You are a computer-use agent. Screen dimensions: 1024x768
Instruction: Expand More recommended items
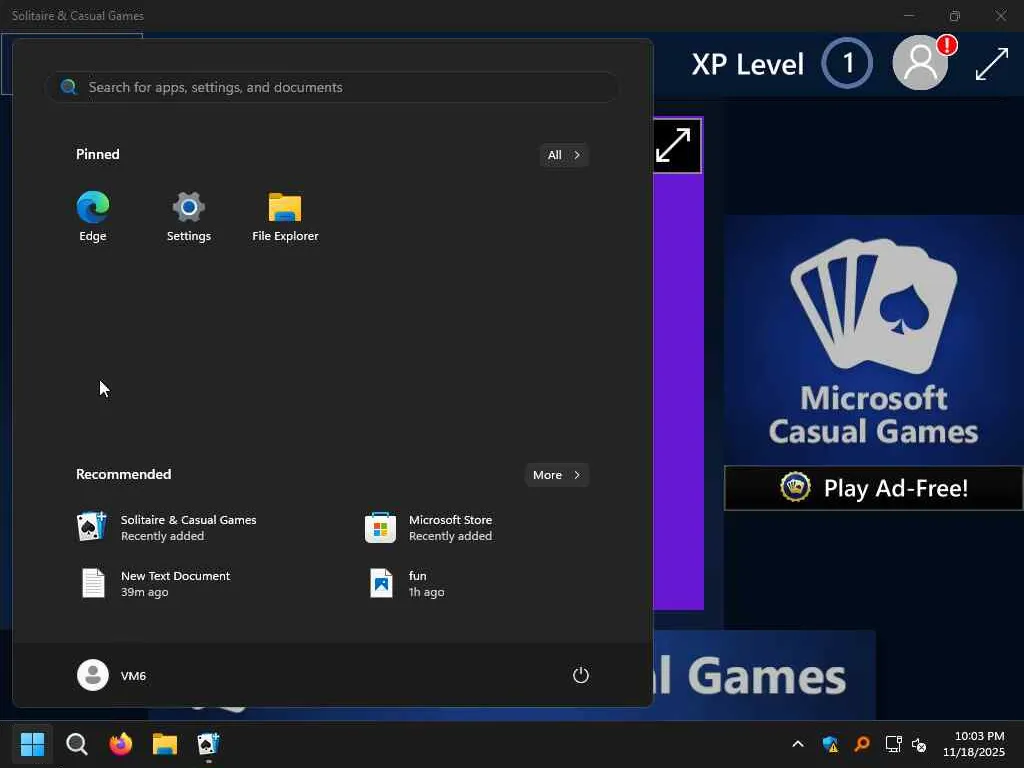click(556, 475)
